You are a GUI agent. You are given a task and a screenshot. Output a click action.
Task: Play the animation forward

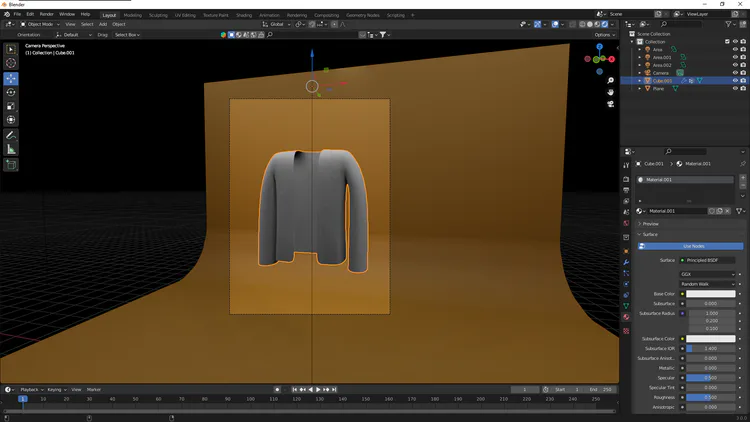(x=318, y=389)
